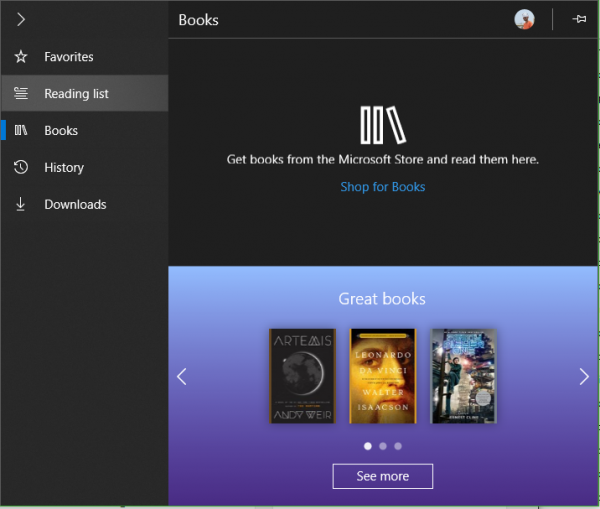
Task: Select the first carousel page dot
Action: [368, 446]
